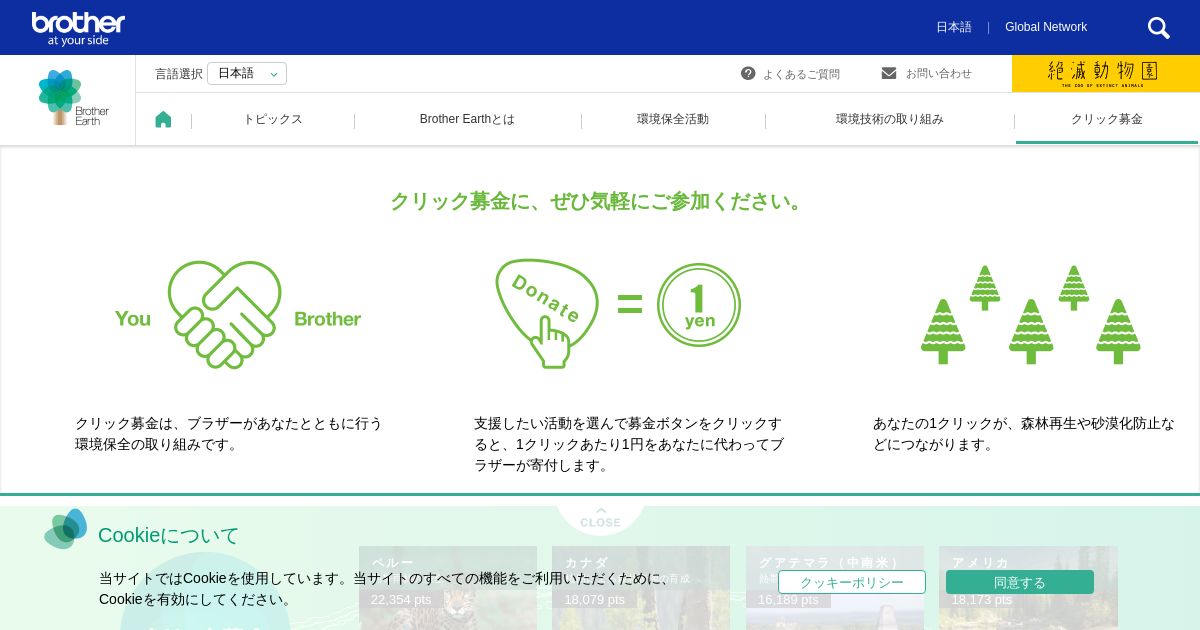Viewport: 1200px width, 630px height.
Task: Click the Cookieについて heading
Action: tap(169, 535)
